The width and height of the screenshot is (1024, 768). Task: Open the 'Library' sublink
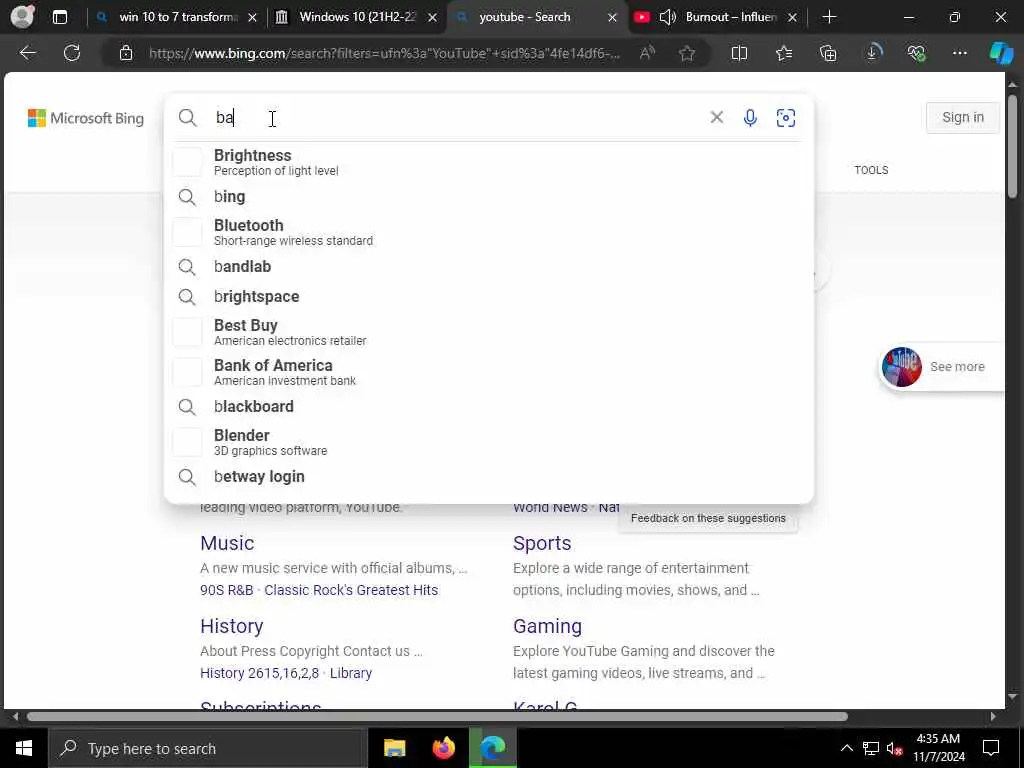(350, 673)
